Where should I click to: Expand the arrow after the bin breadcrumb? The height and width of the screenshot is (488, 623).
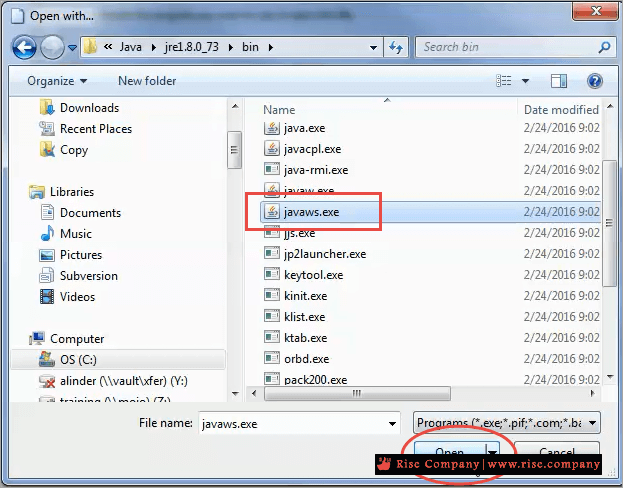271,48
